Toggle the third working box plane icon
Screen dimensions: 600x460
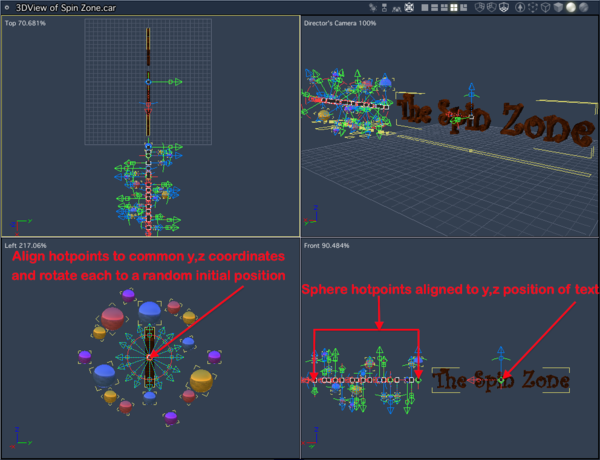pyautogui.click(x=504, y=7)
